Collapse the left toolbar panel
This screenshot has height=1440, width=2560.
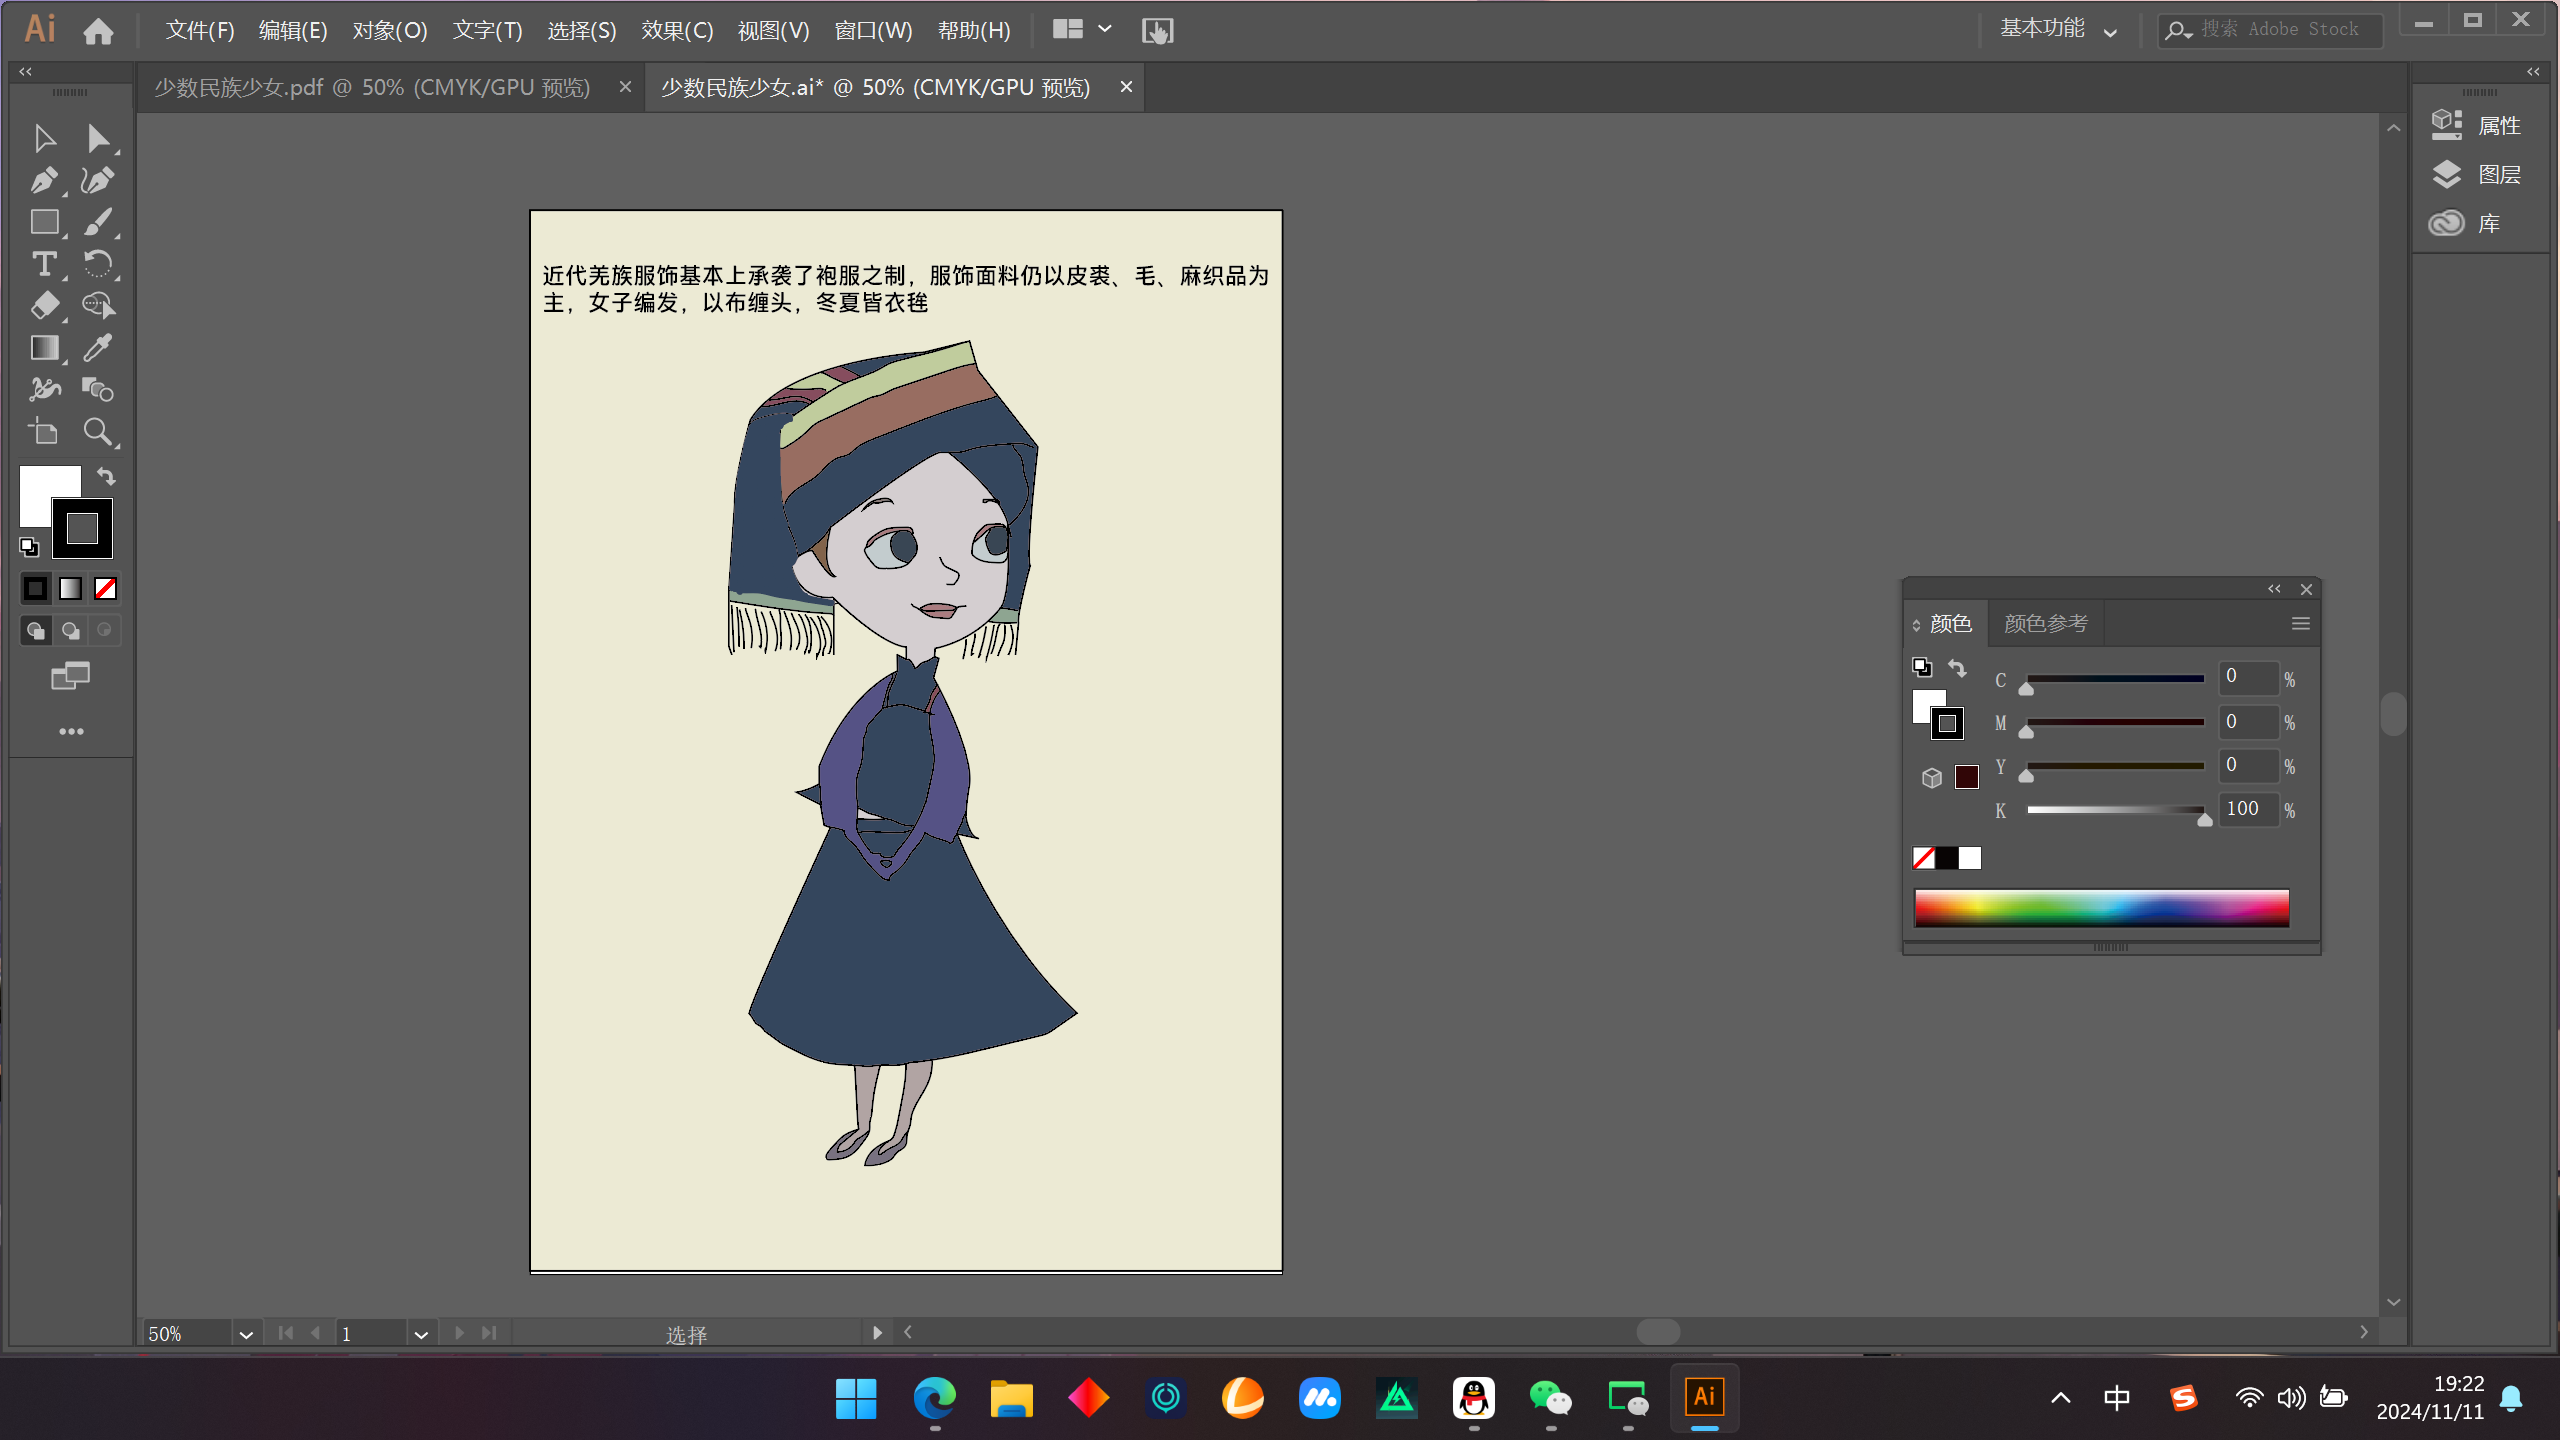[26, 71]
